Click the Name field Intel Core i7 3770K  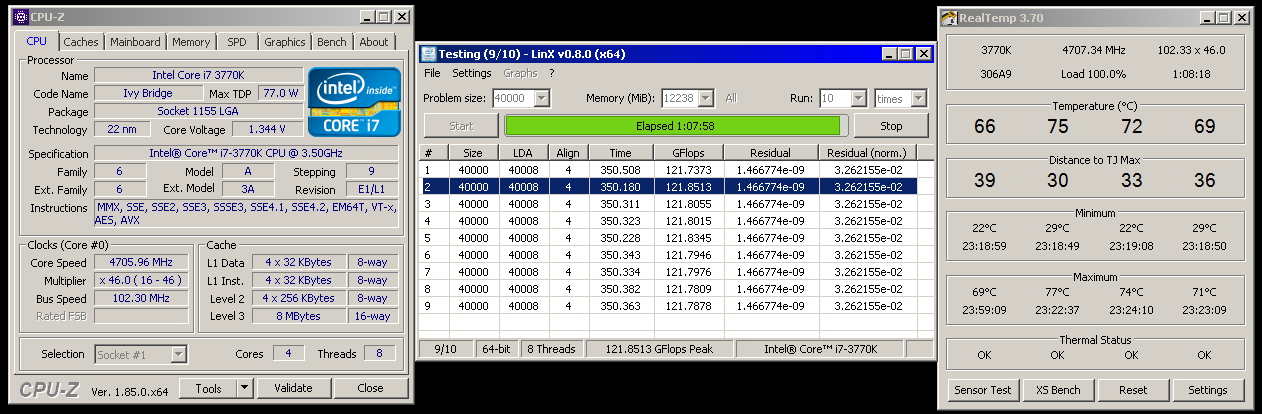[198, 75]
